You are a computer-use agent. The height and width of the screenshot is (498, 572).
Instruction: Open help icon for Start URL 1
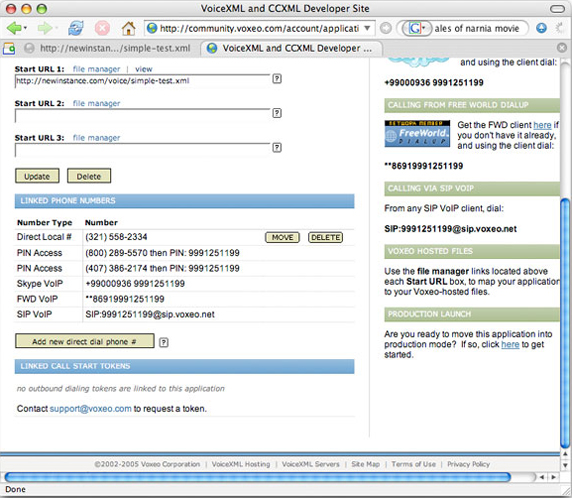click(277, 78)
